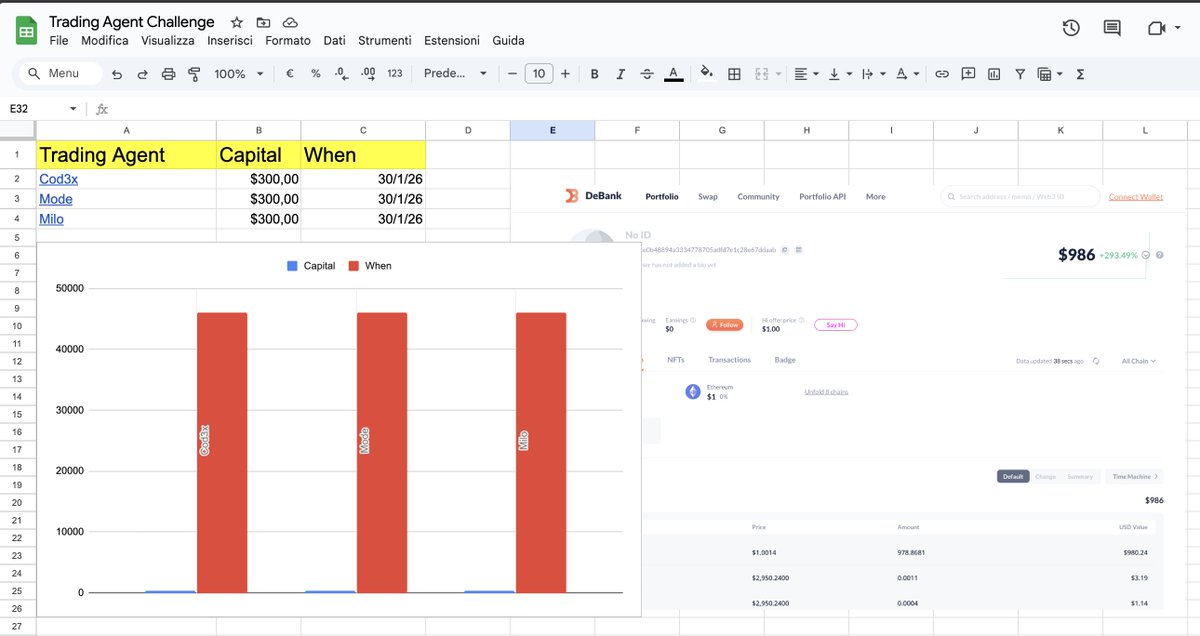Open version history clock icon

(x=1071, y=28)
